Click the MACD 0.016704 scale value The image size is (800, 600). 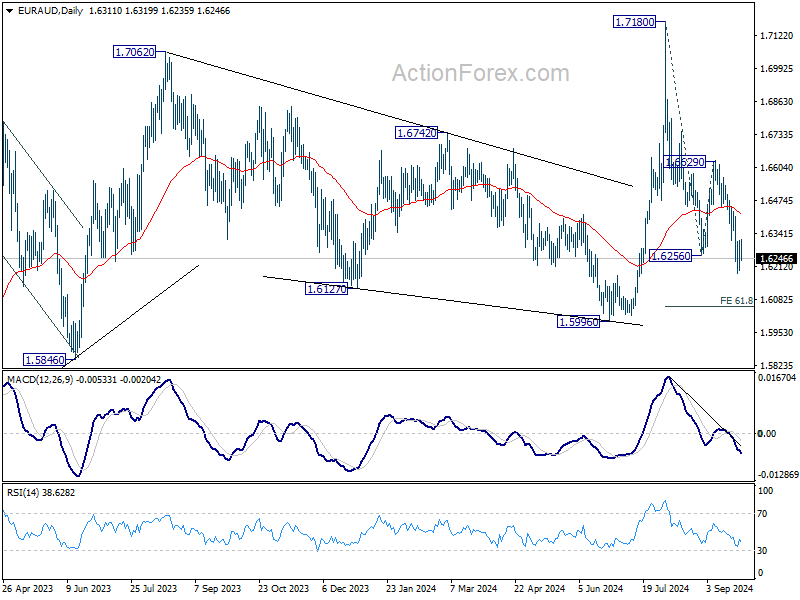pyautogui.click(x=777, y=378)
